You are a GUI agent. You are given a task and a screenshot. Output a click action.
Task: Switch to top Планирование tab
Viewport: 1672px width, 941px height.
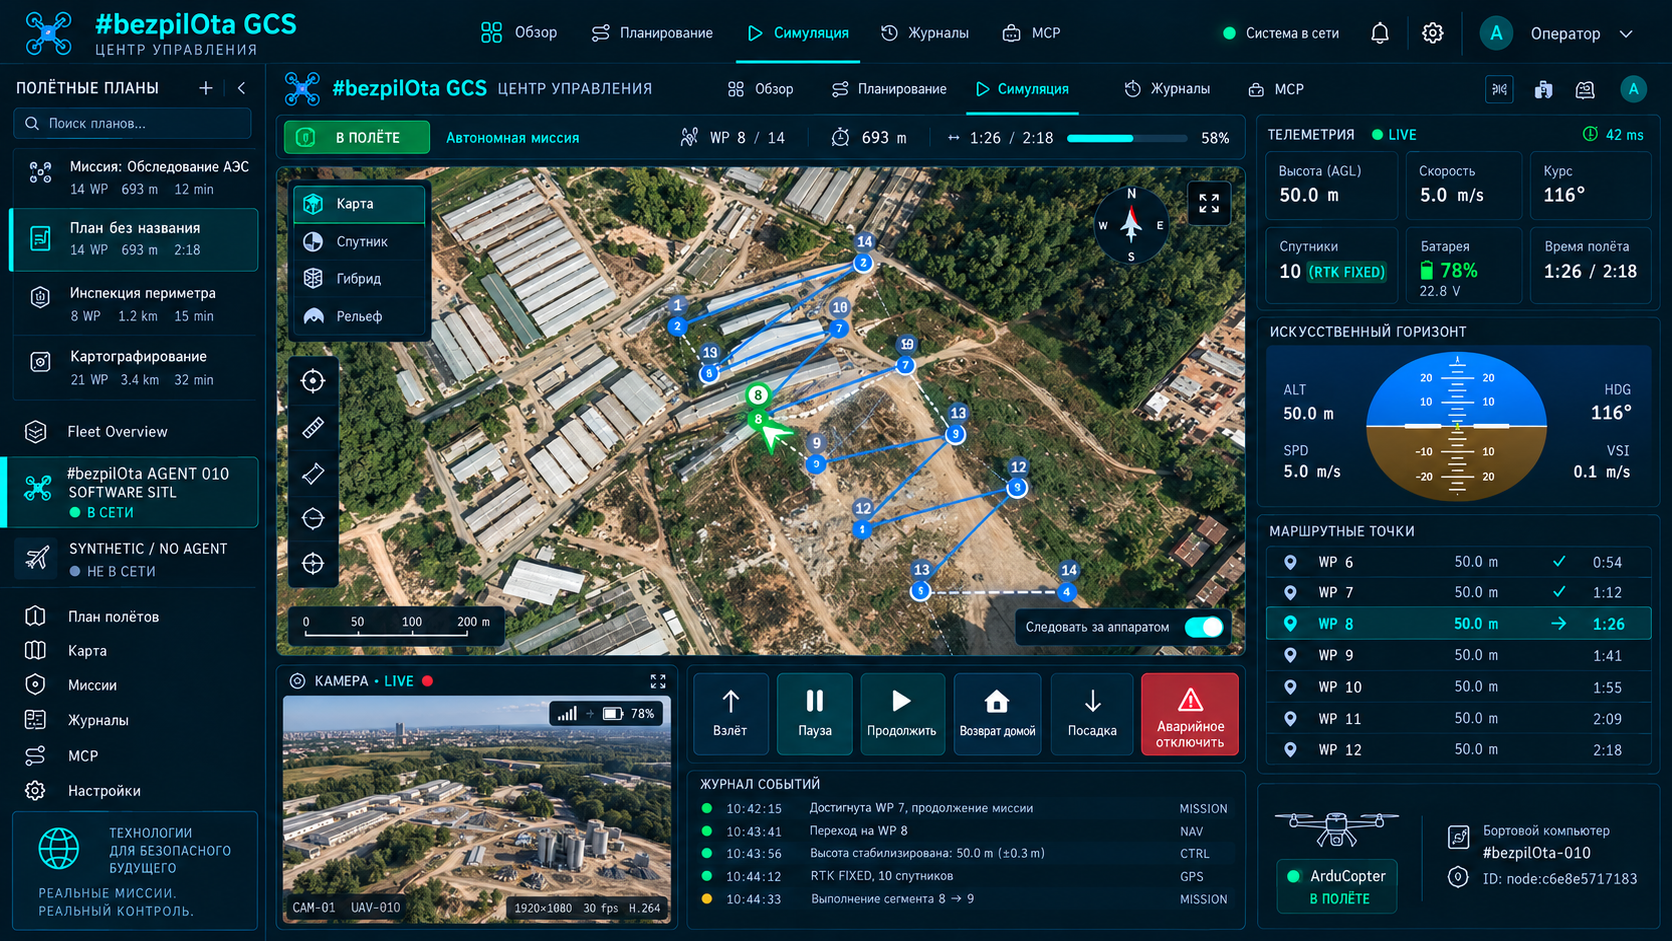(x=652, y=33)
